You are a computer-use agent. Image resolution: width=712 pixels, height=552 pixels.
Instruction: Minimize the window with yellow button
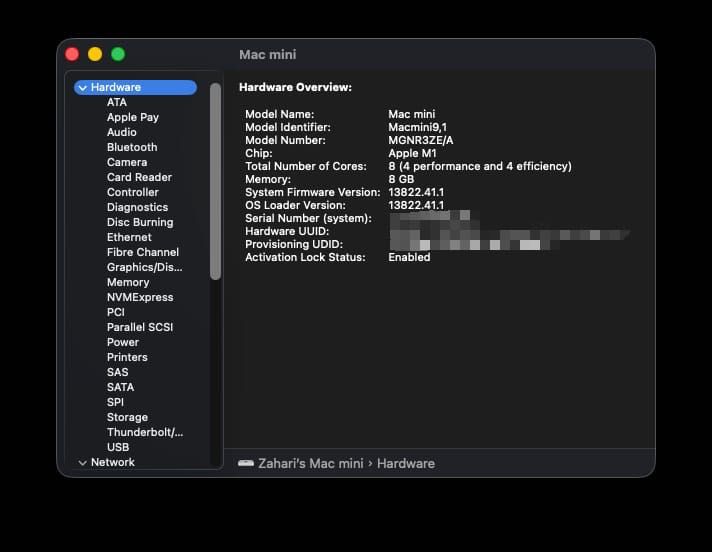(x=95, y=54)
